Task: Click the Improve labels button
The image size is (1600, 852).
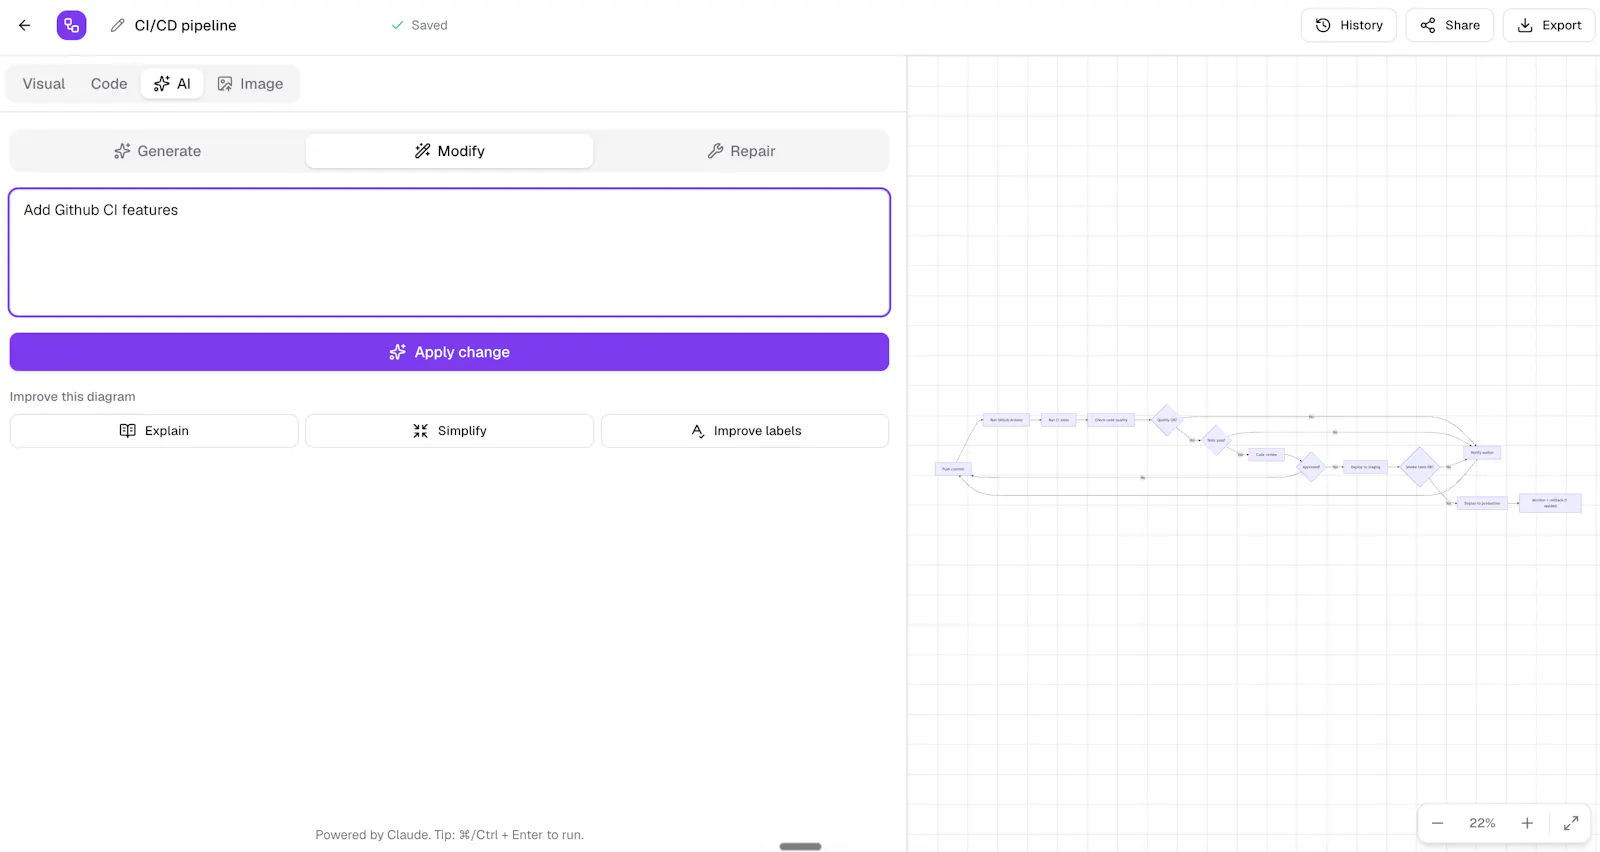Action: (745, 431)
